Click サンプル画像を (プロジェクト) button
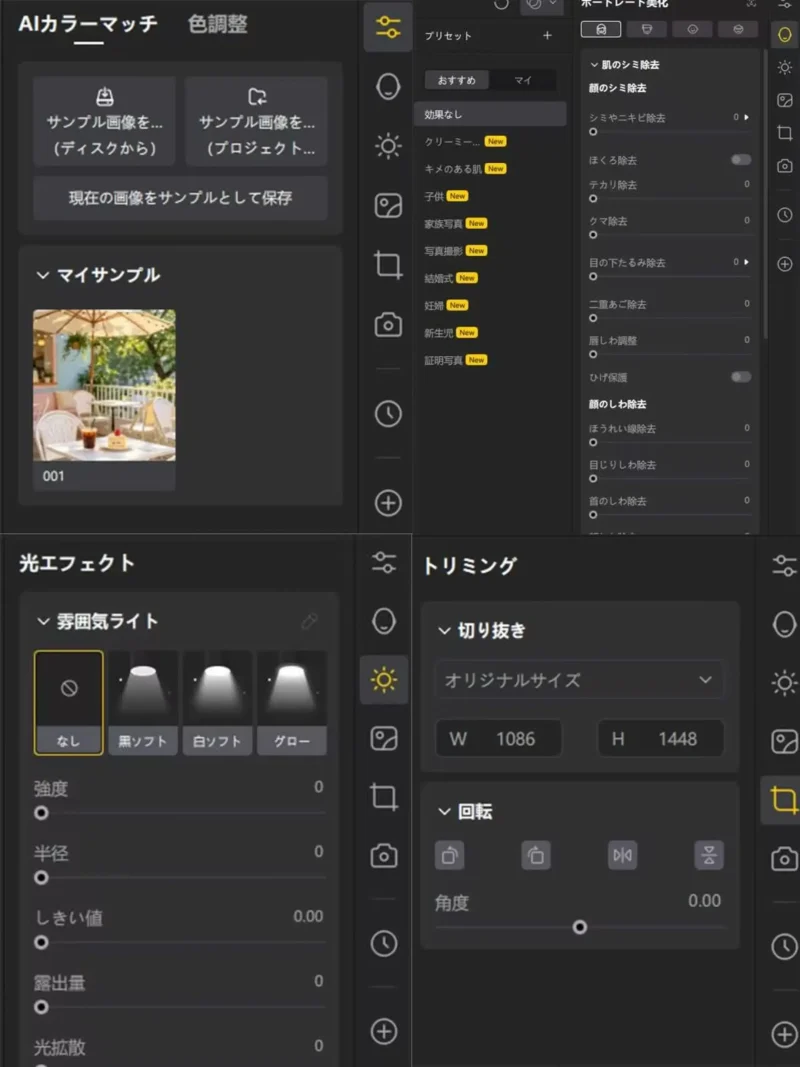800x1067 pixels. [x=256, y=122]
